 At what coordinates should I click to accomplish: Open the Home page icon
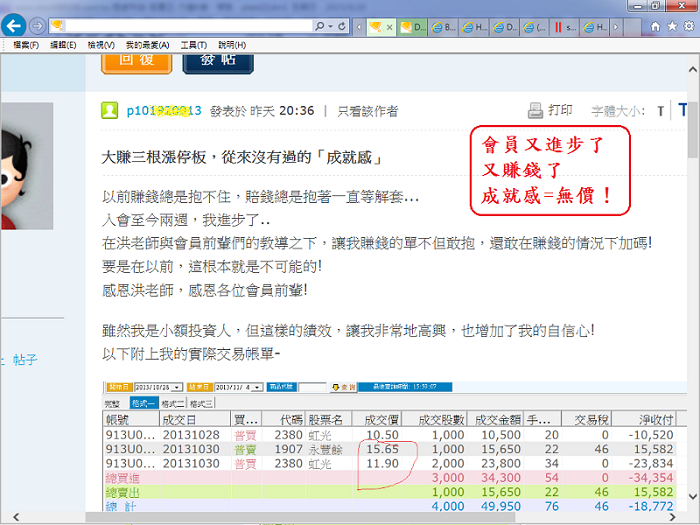click(655, 26)
